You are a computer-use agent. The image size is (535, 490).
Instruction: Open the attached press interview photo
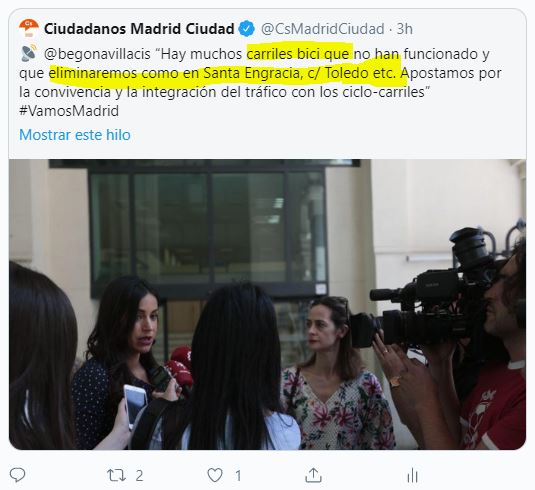268,304
